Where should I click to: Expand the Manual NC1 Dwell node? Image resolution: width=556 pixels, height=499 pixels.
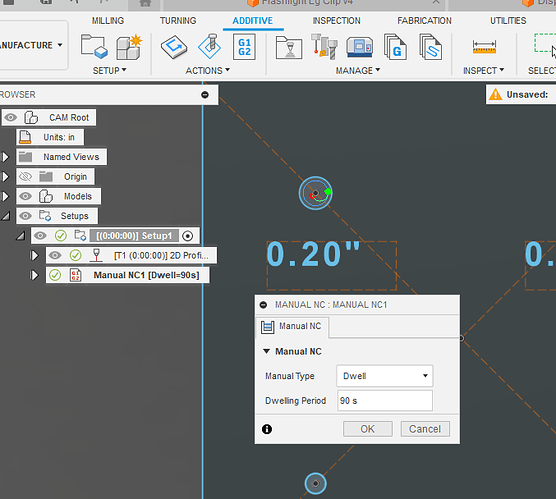pos(34,275)
